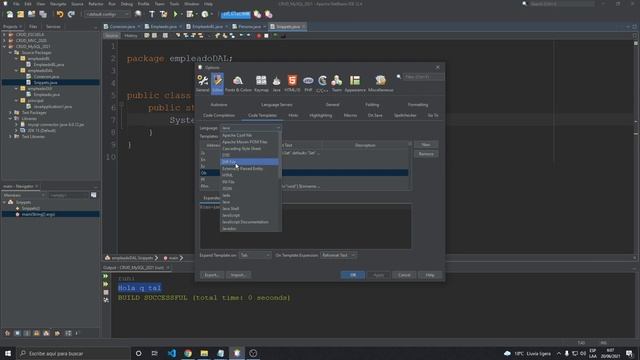Click the Help button in Options
The image size is (640, 360).
point(430,275)
